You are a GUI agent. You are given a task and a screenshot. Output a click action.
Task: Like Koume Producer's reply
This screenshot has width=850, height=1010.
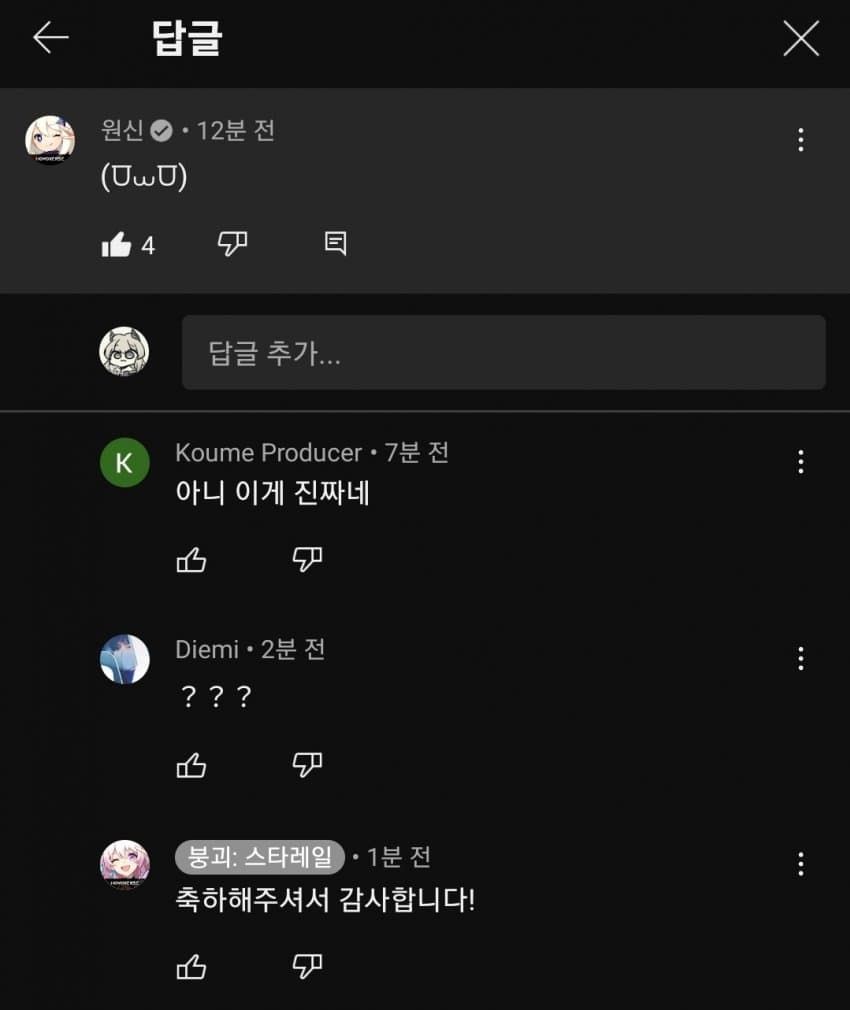coord(191,560)
